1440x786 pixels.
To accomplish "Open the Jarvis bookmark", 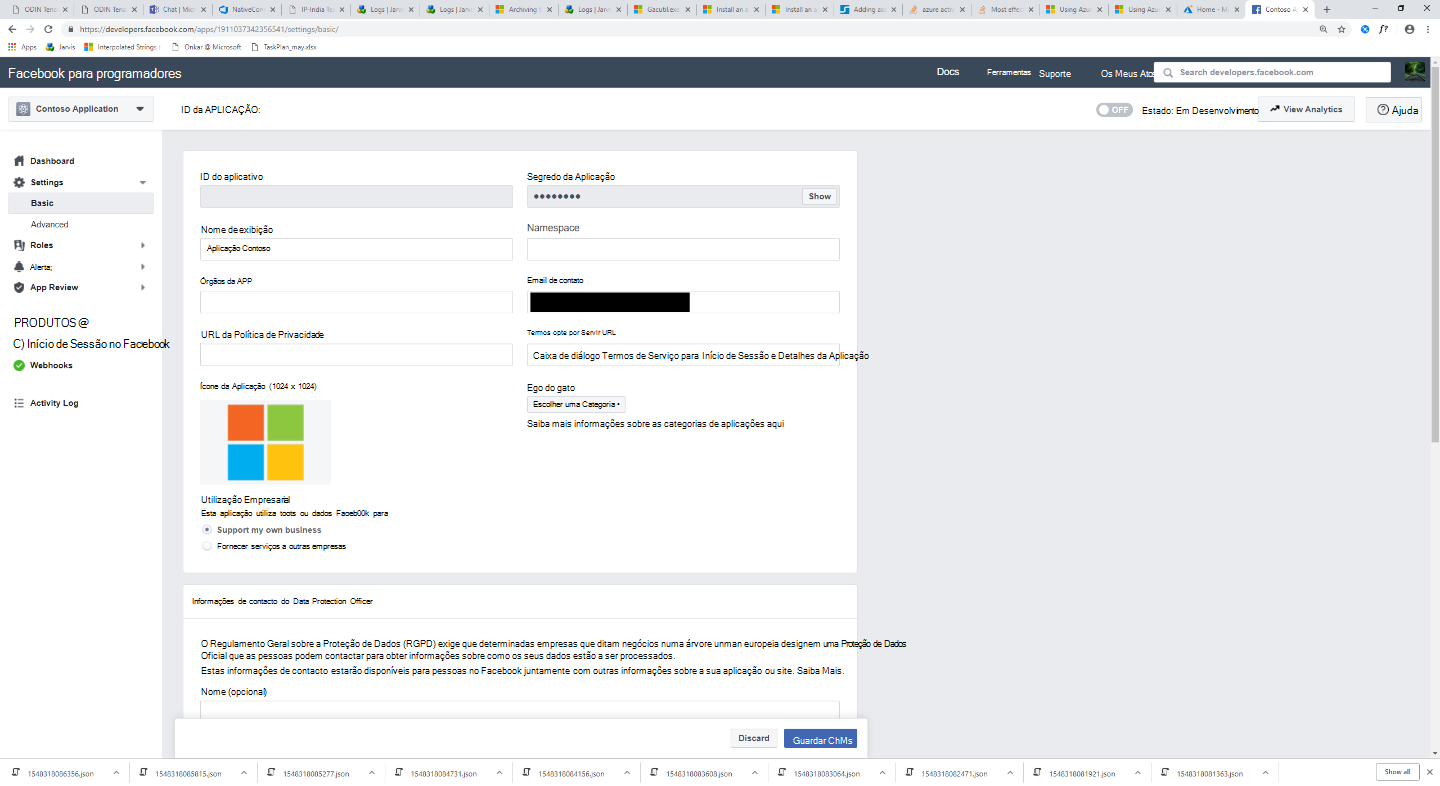I will coord(60,46).
